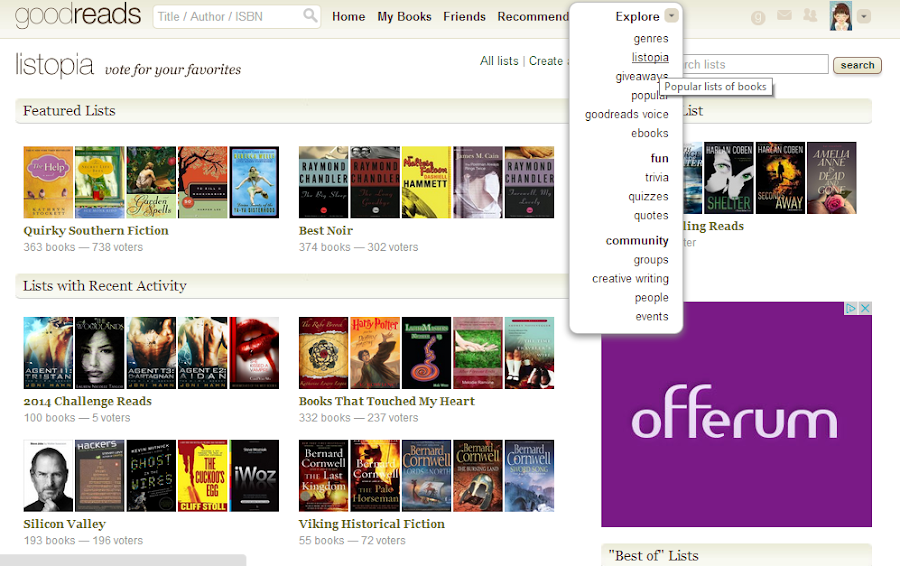Click the Farewell, My Lovely book cover
The image size is (900, 566).
click(529, 182)
